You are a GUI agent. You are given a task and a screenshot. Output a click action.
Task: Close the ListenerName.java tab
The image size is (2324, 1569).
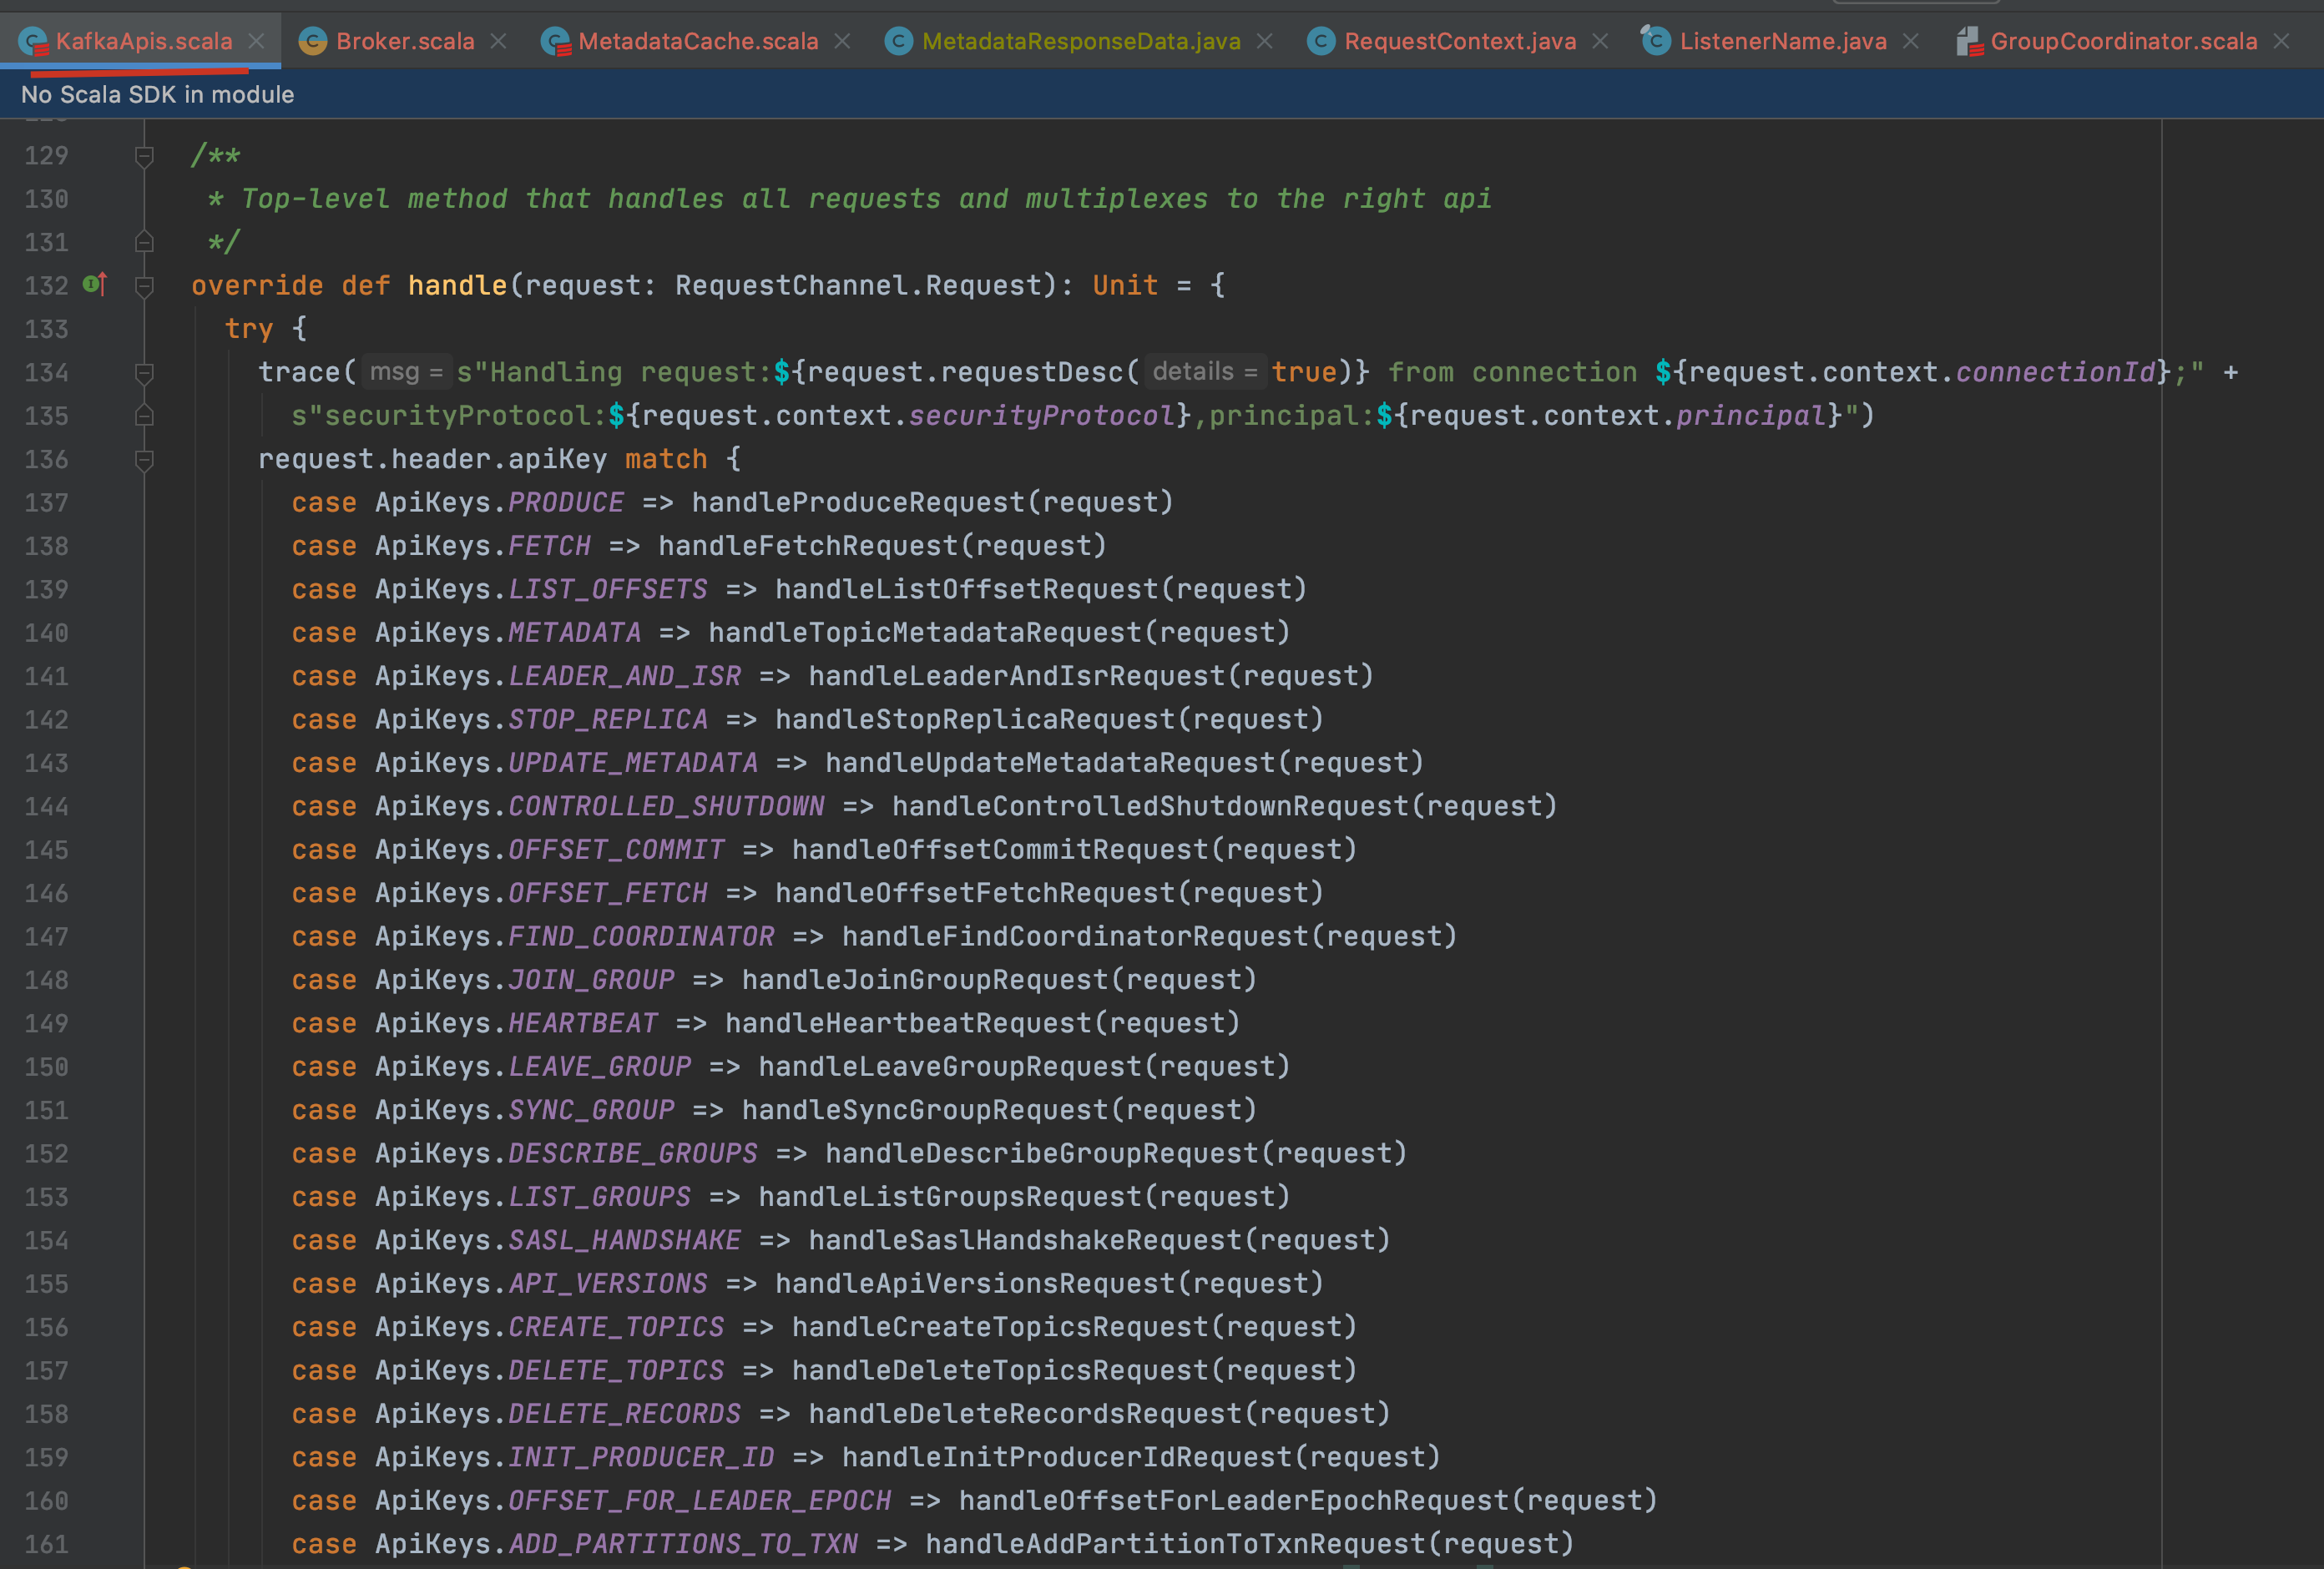tap(1911, 41)
